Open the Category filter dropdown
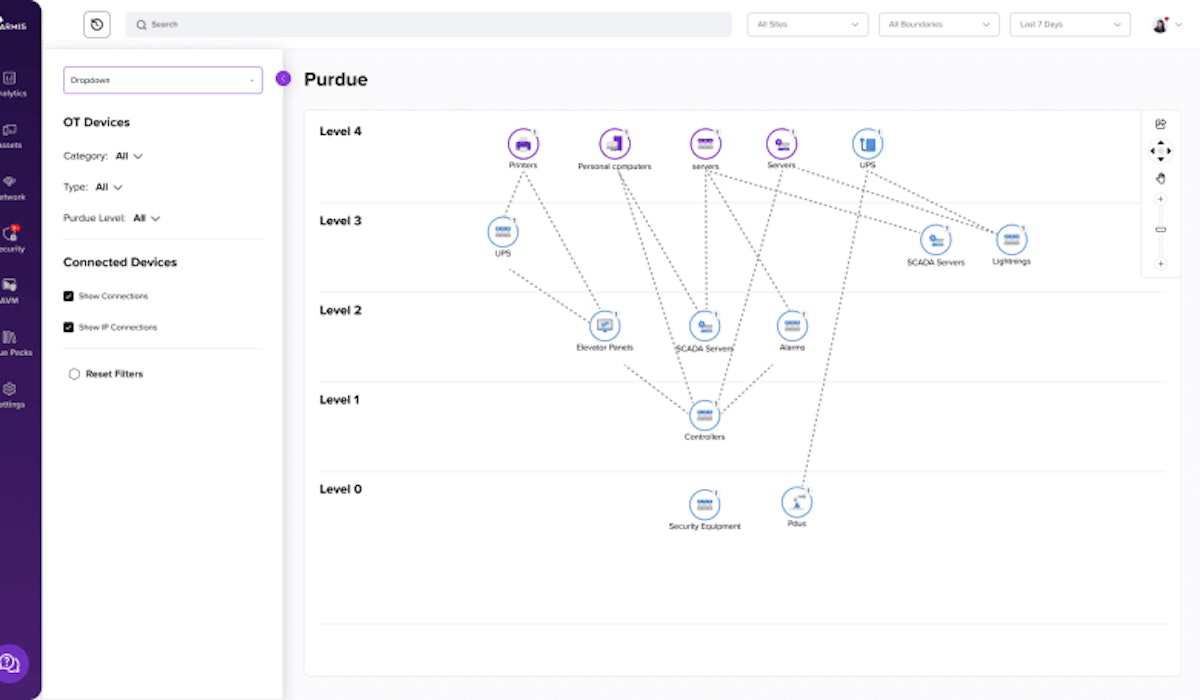Viewport: 1200px width, 700px height. point(129,156)
